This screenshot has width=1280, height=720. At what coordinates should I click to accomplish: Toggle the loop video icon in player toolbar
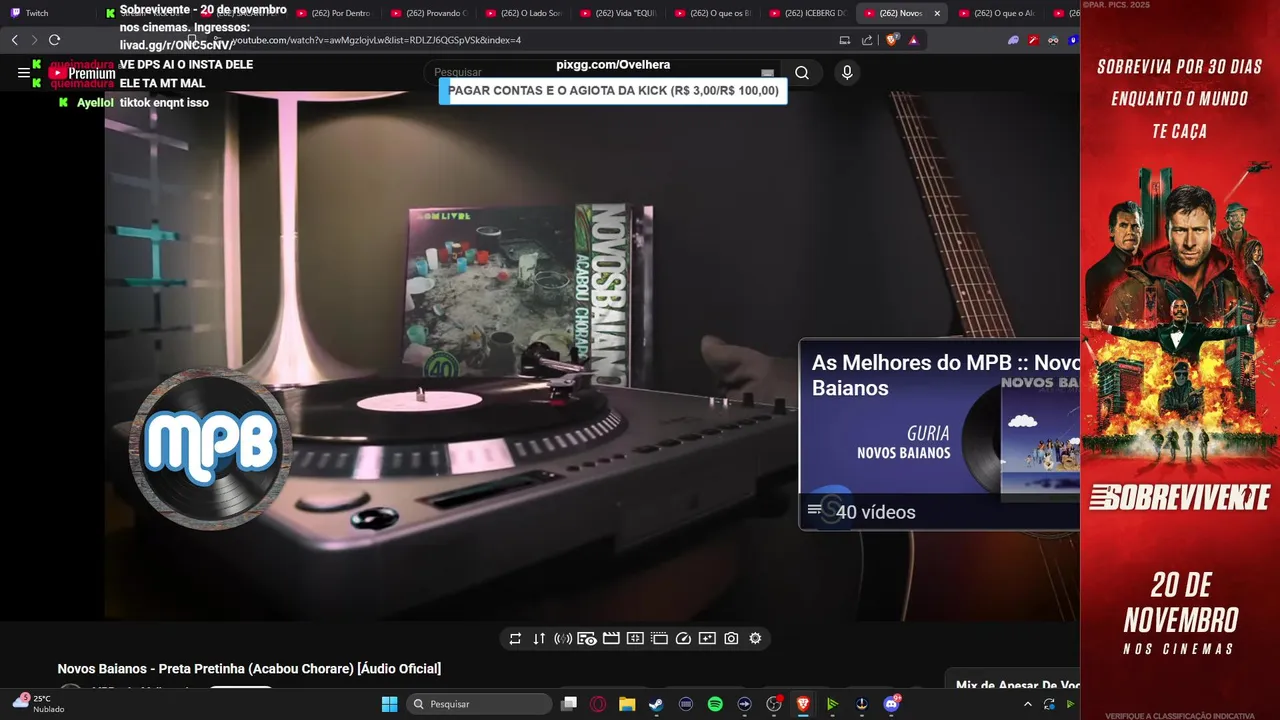(x=515, y=639)
